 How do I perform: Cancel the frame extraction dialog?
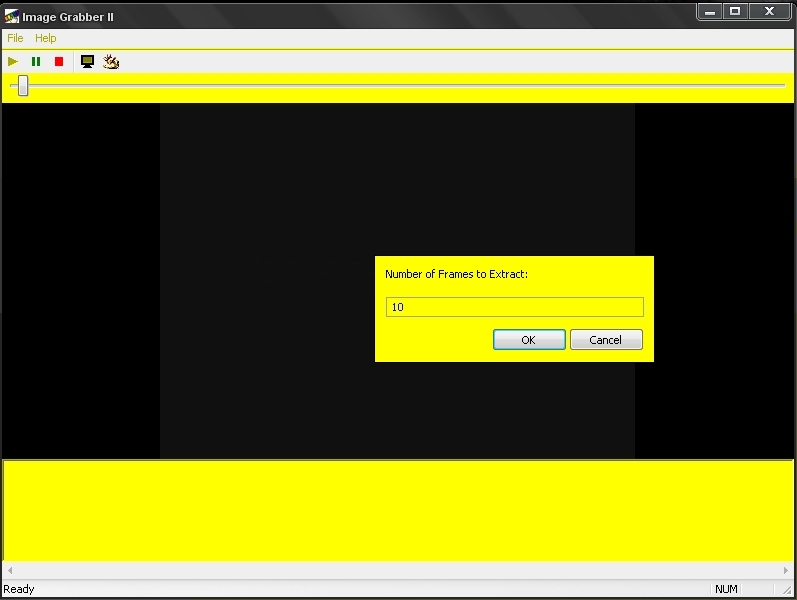(x=606, y=340)
